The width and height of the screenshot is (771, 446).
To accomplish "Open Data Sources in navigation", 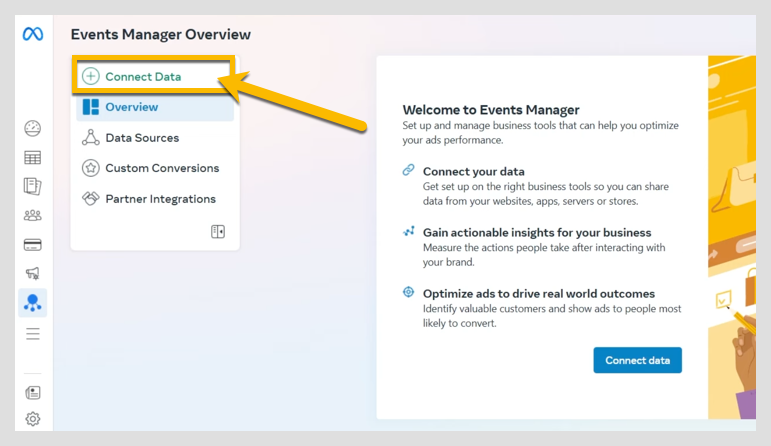I will (142, 138).
